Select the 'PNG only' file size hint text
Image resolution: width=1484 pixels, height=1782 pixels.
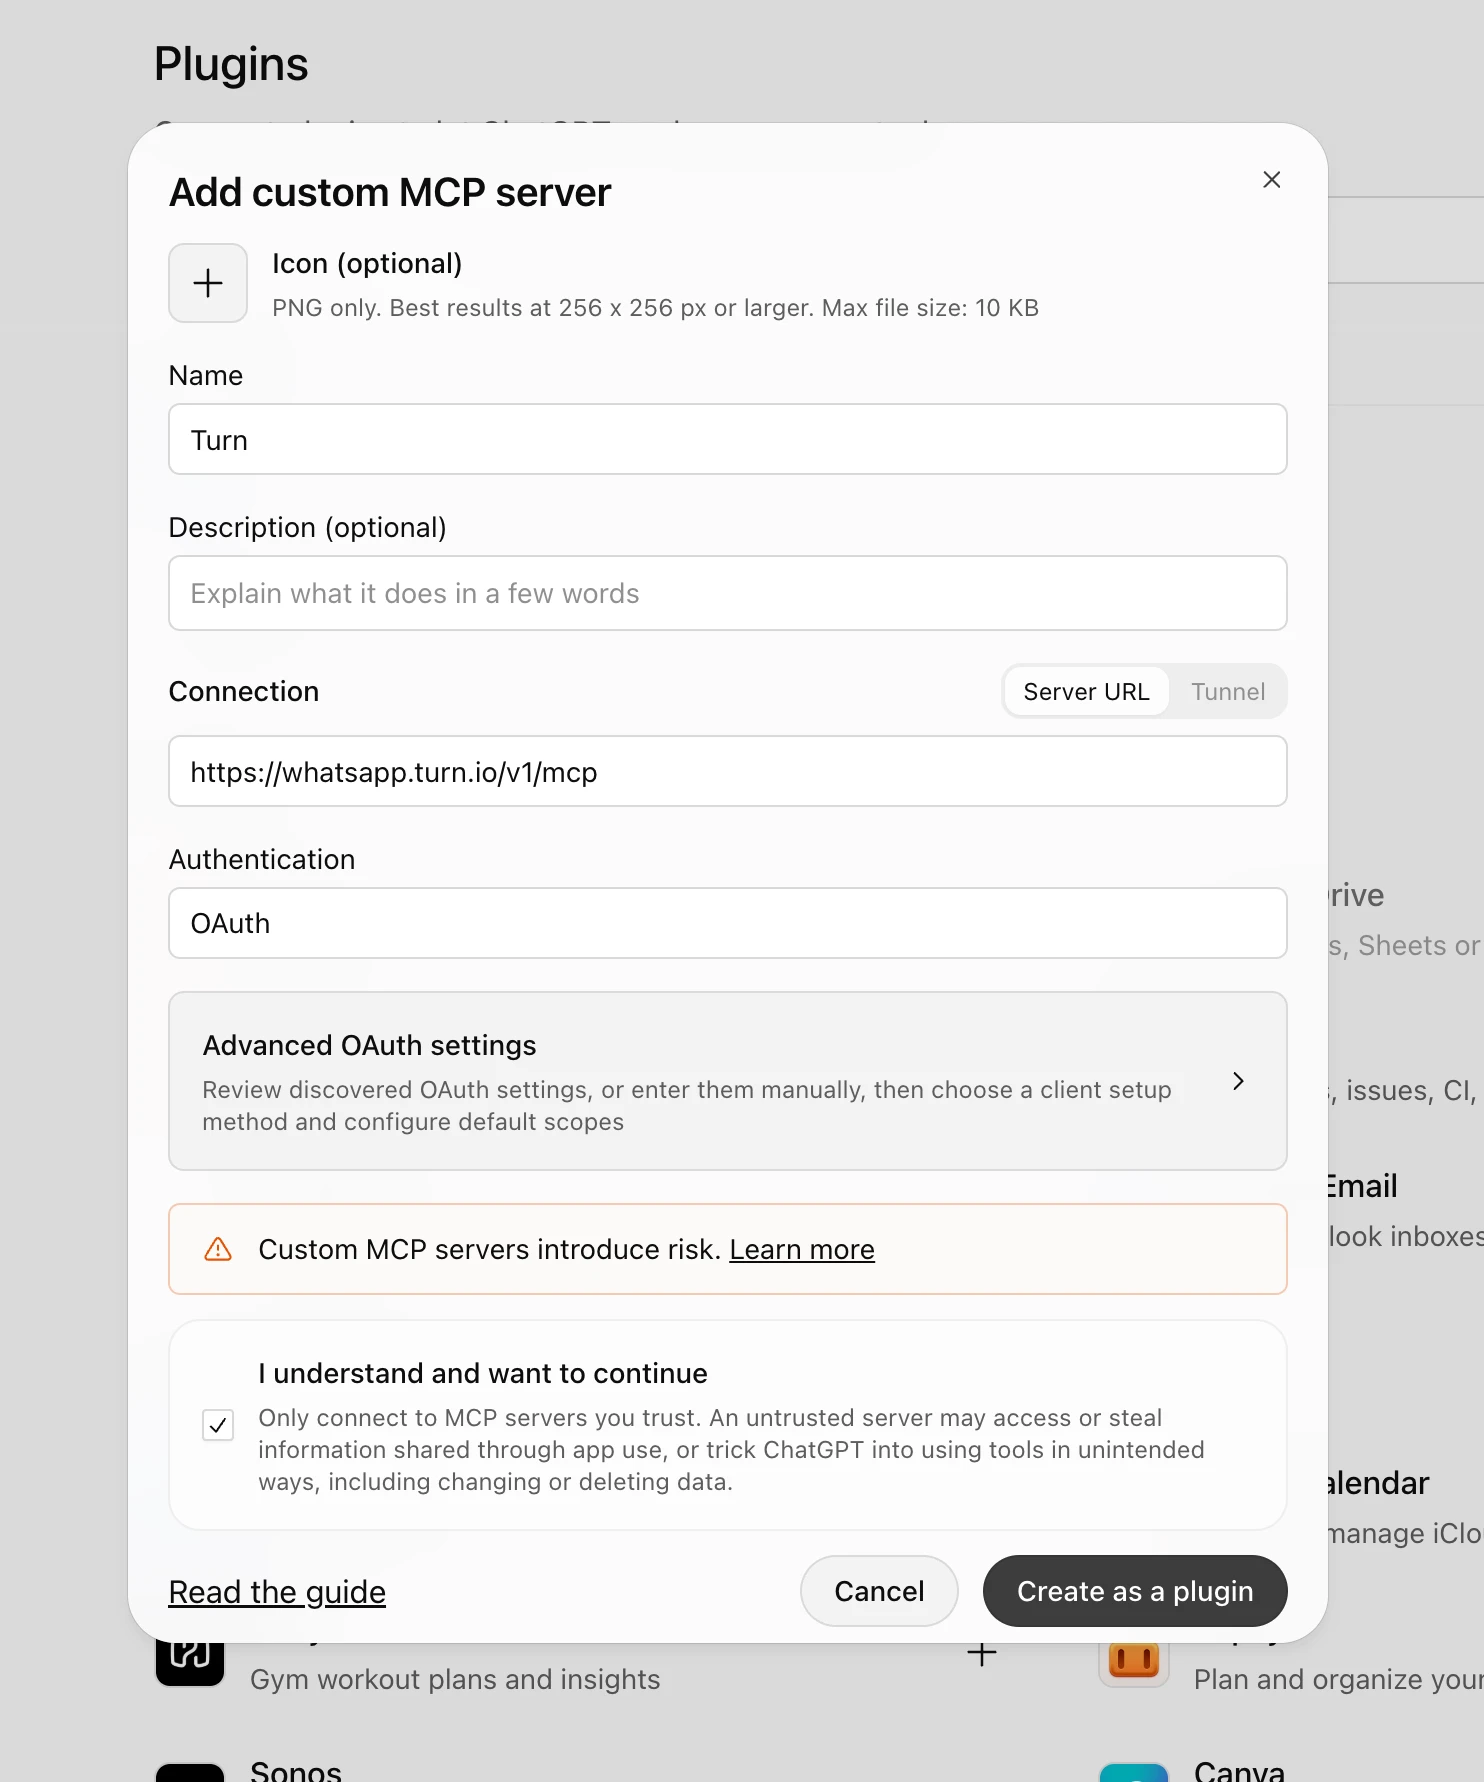655,308
